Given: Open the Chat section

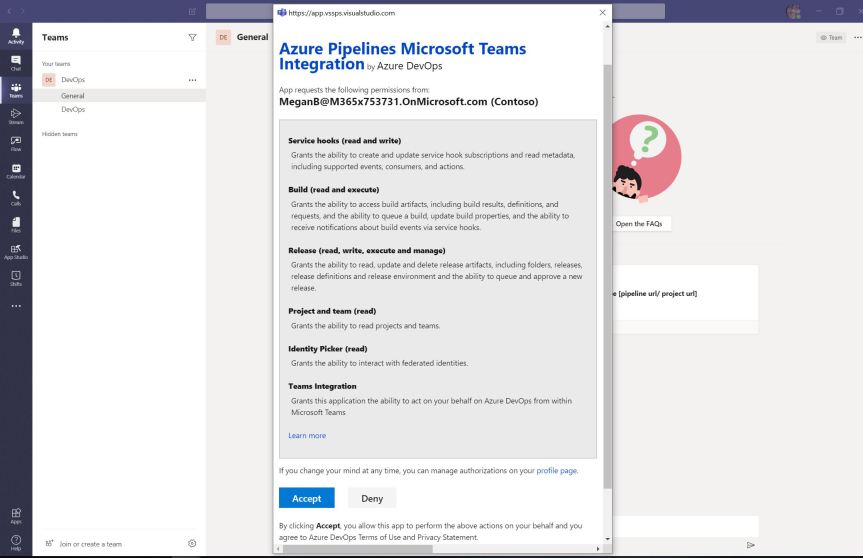Looking at the screenshot, I should (x=15, y=62).
